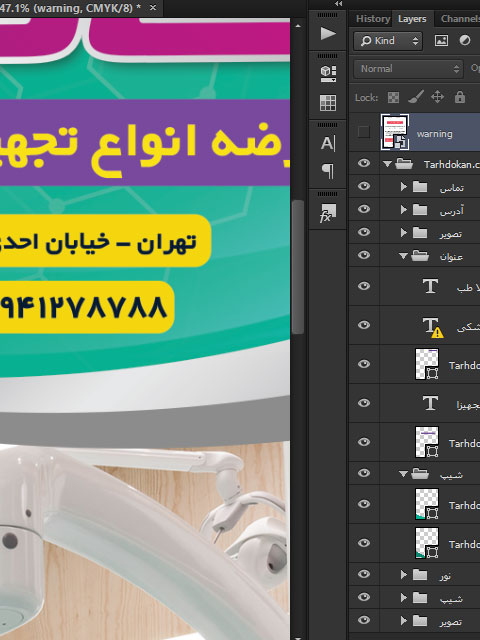Select last smart object in شیب group
The height and width of the screenshot is (640, 480).
(x=427, y=543)
